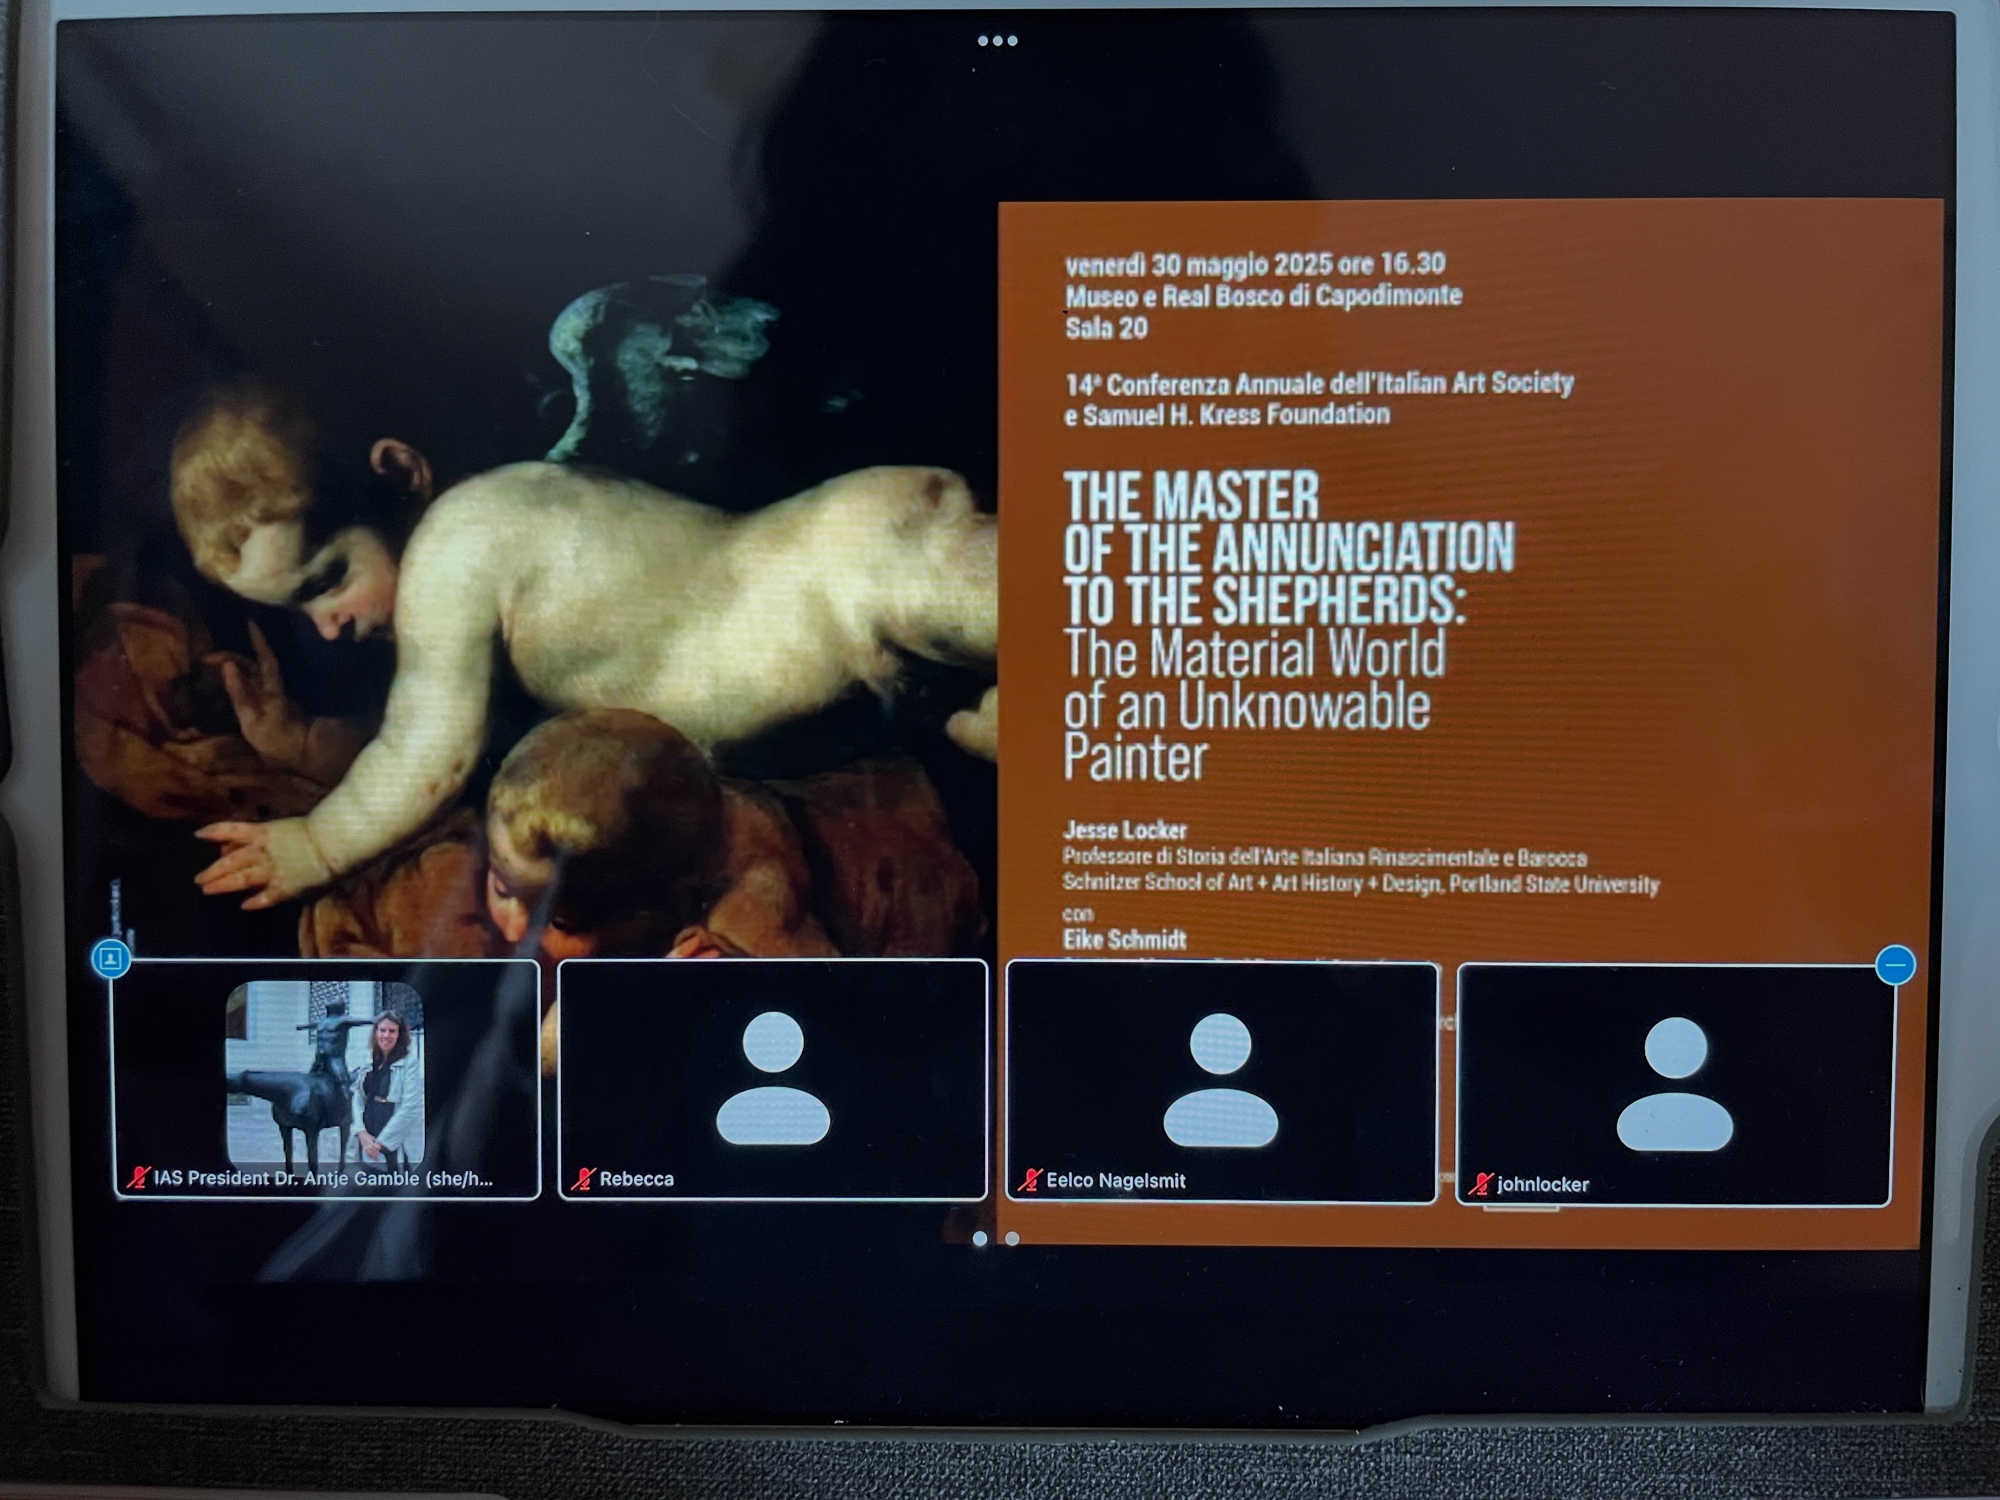
Task: Click johnlocker's placeholder avatar icon
Action: click(1674, 1083)
